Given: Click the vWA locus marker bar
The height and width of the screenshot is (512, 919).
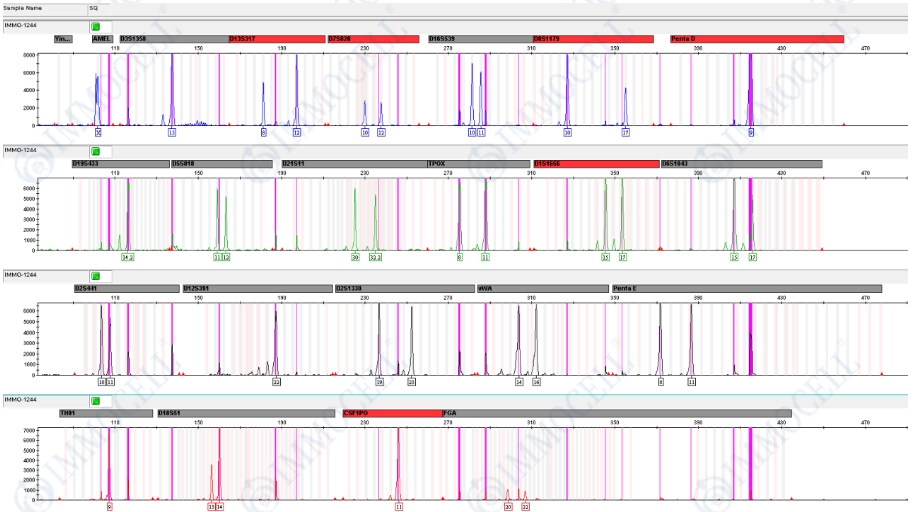Looking at the screenshot, I should click(x=539, y=288).
